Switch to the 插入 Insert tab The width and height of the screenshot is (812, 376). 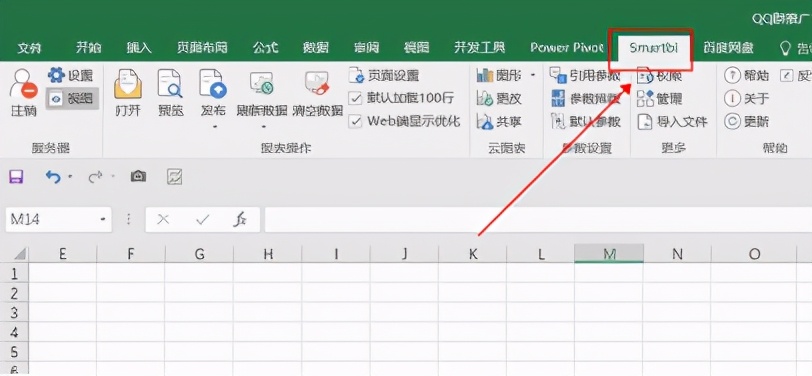tap(139, 48)
